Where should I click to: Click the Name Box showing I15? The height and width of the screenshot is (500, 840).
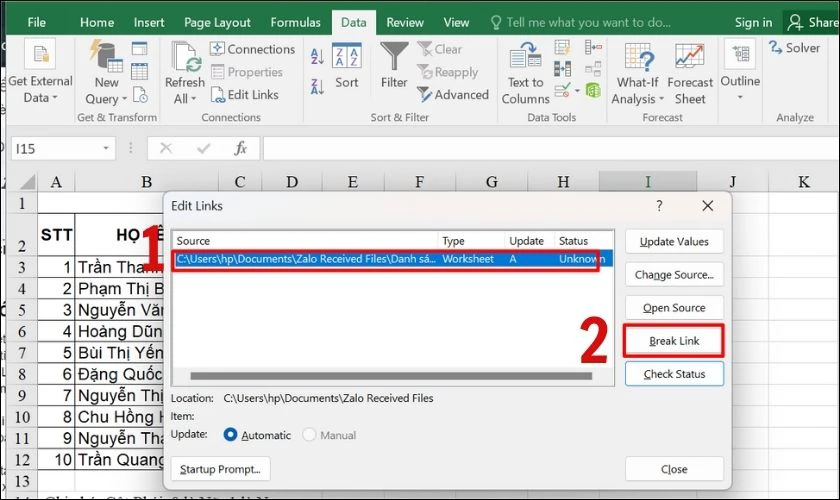(56, 148)
